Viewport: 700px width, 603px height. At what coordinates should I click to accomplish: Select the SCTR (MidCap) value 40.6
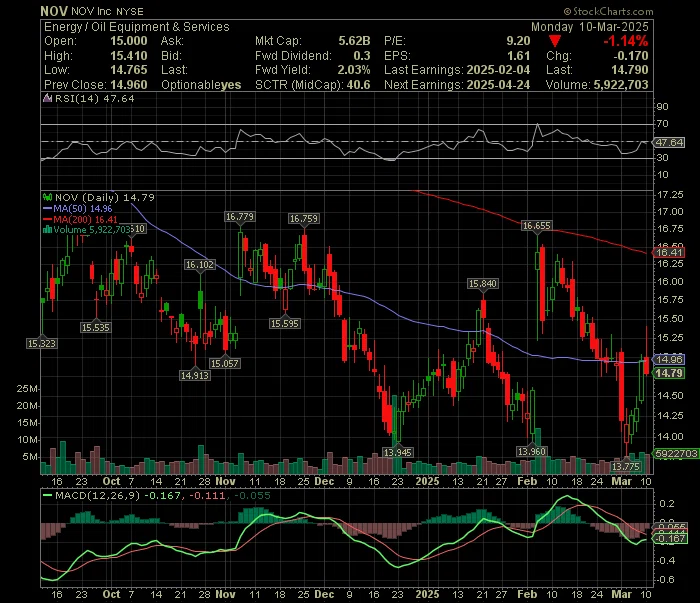(358, 85)
